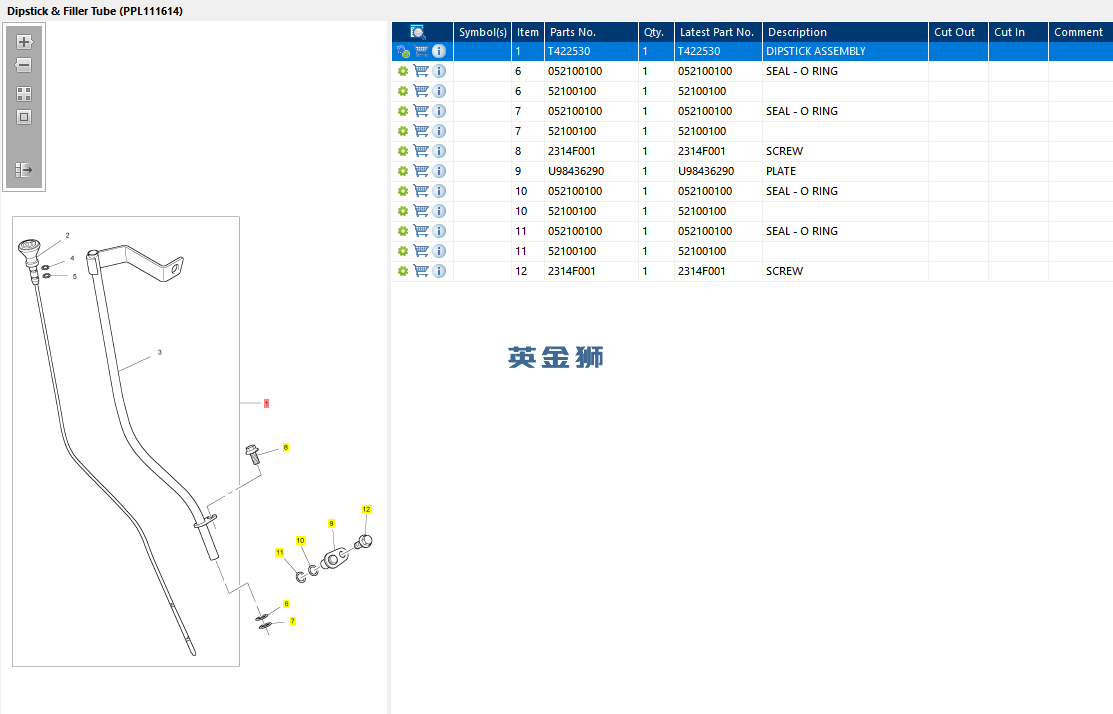Click gear icon for item 11 part 052100100
Viewport: 1113px width, 714px height.
pyautogui.click(x=403, y=231)
